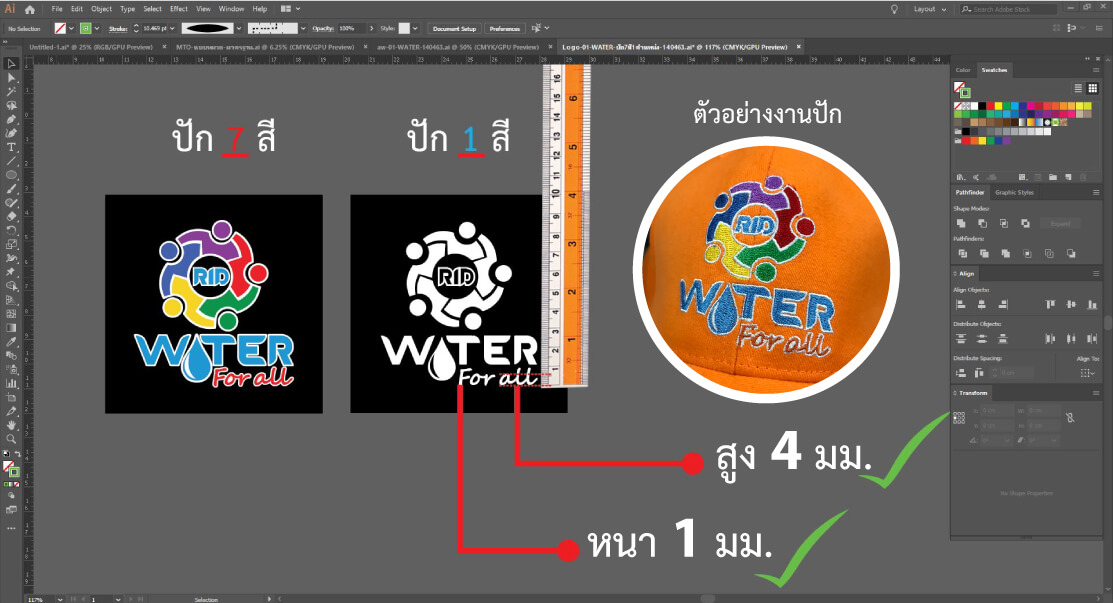Open the graphic Style dropdown
The image size is (1113, 603).
415,28
